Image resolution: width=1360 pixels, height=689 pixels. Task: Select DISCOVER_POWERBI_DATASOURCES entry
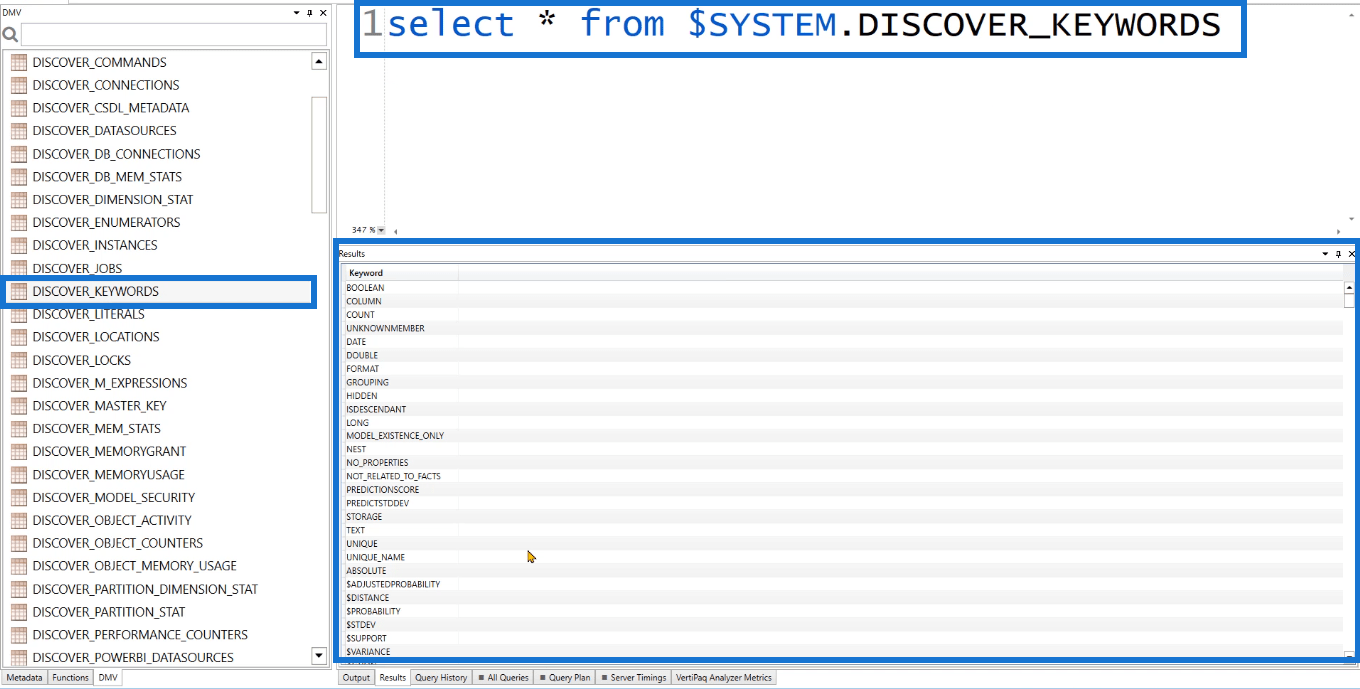(x=133, y=657)
